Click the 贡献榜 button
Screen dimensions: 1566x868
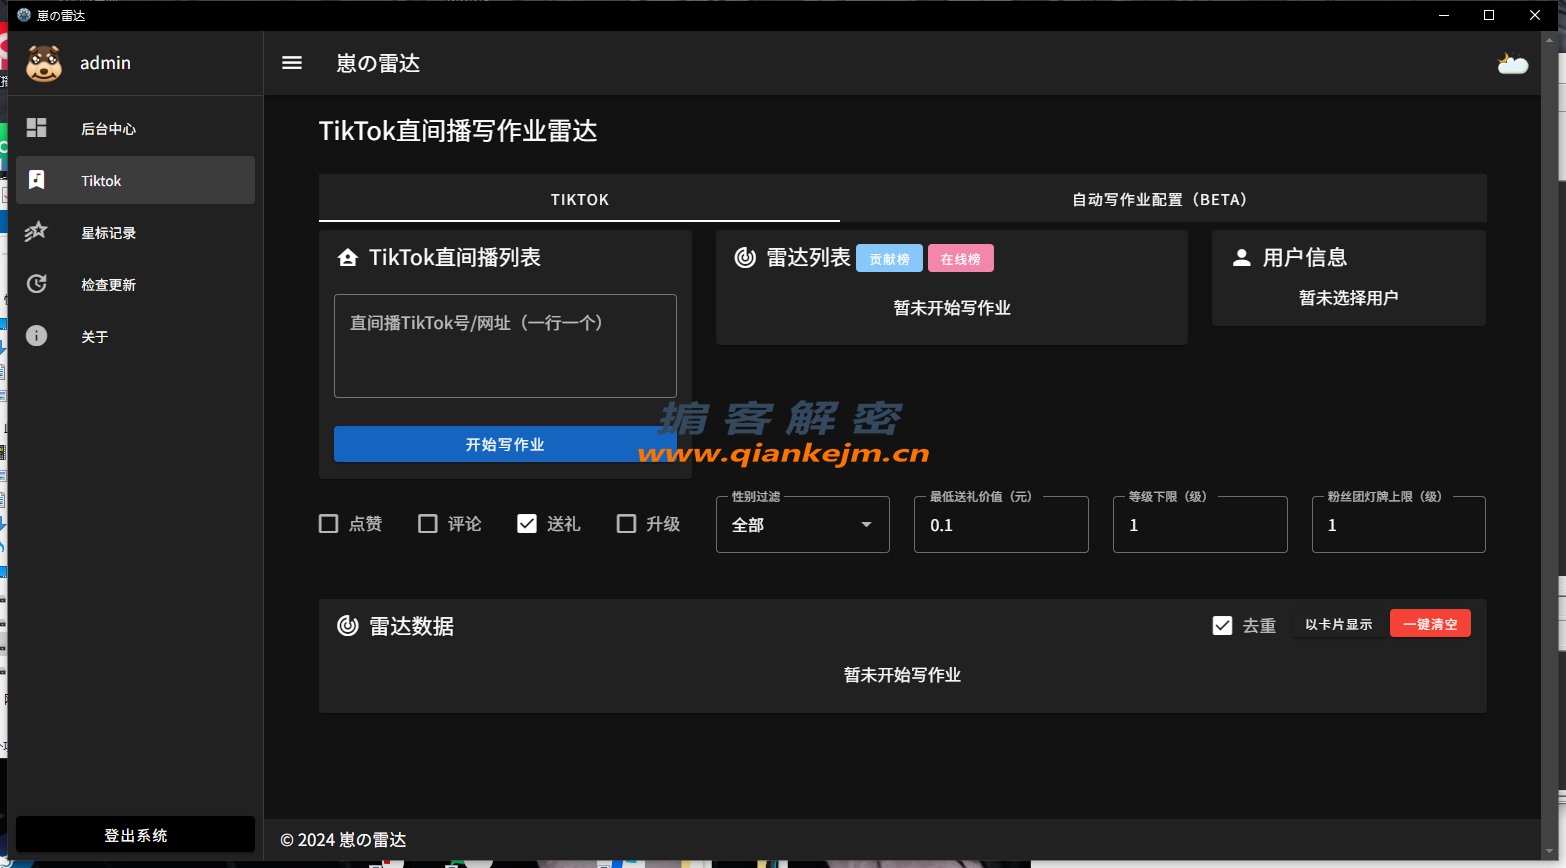point(889,259)
